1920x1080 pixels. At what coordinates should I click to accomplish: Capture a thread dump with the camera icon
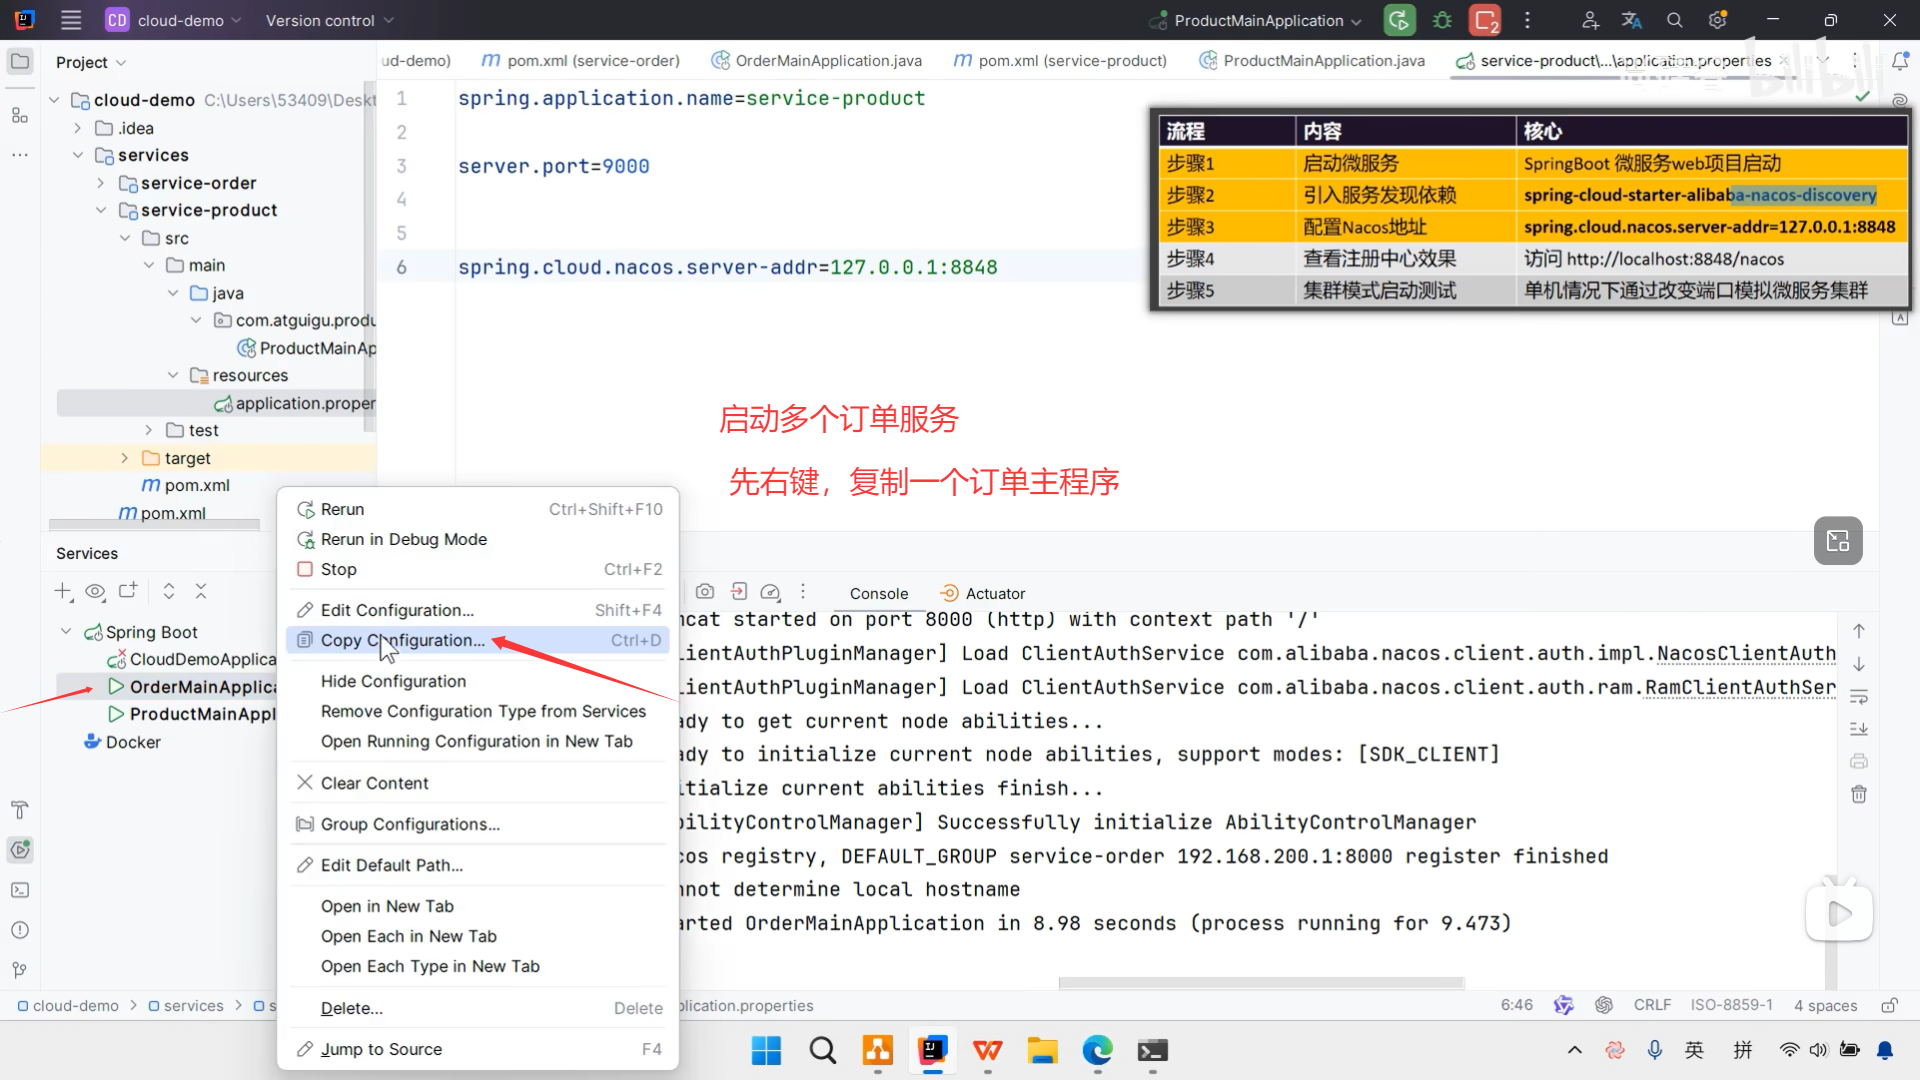705,592
